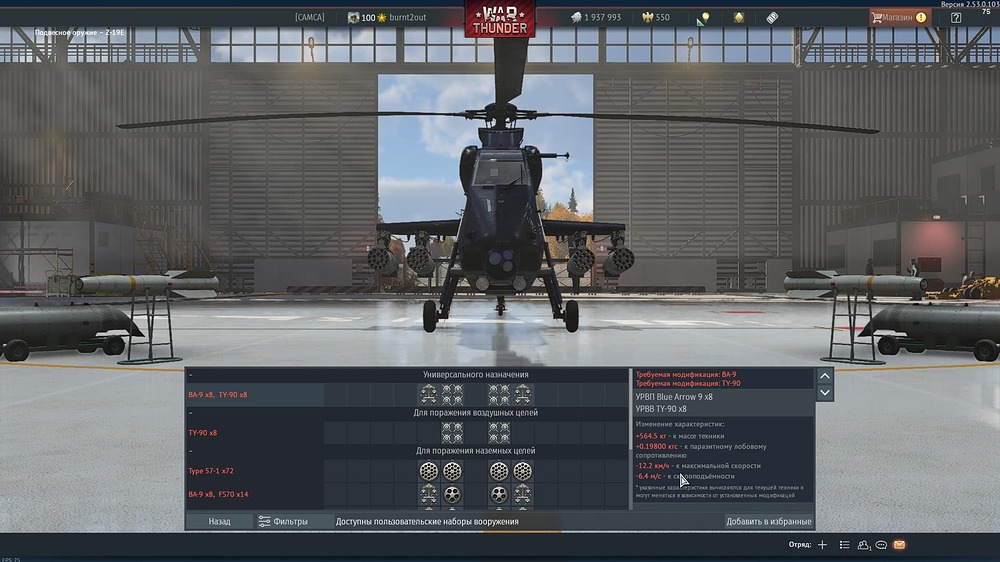
Task: Click the Назад back button
Action: [x=219, y=521]
